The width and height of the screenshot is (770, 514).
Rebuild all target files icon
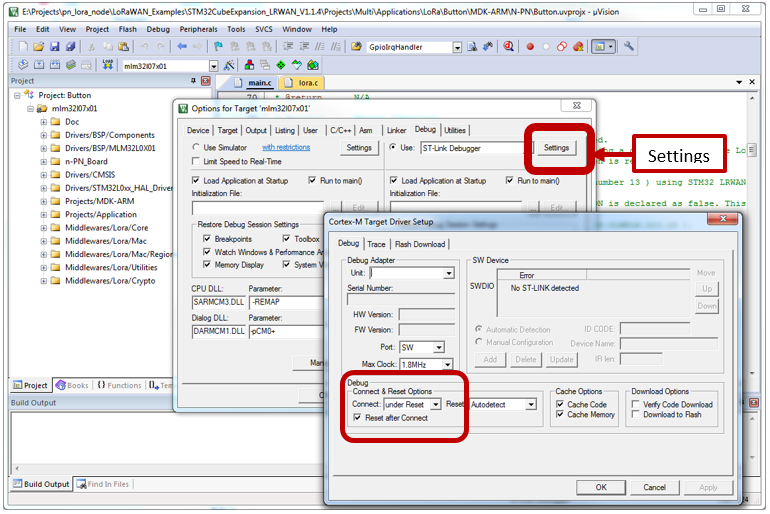pos(55,65)
